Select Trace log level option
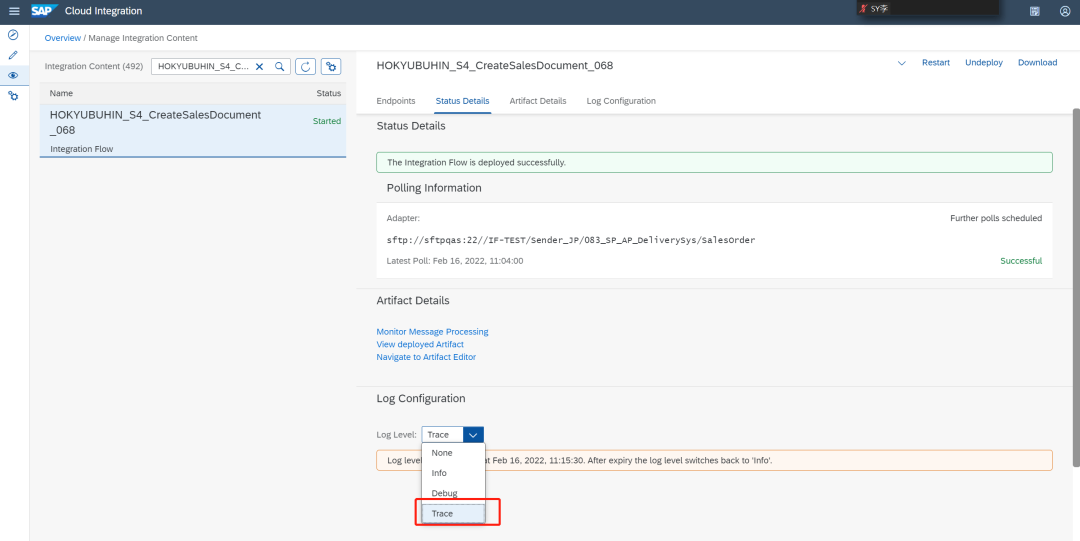This screenshot has height=541, width=1080. pyautogui.click(x=453, y=513)
